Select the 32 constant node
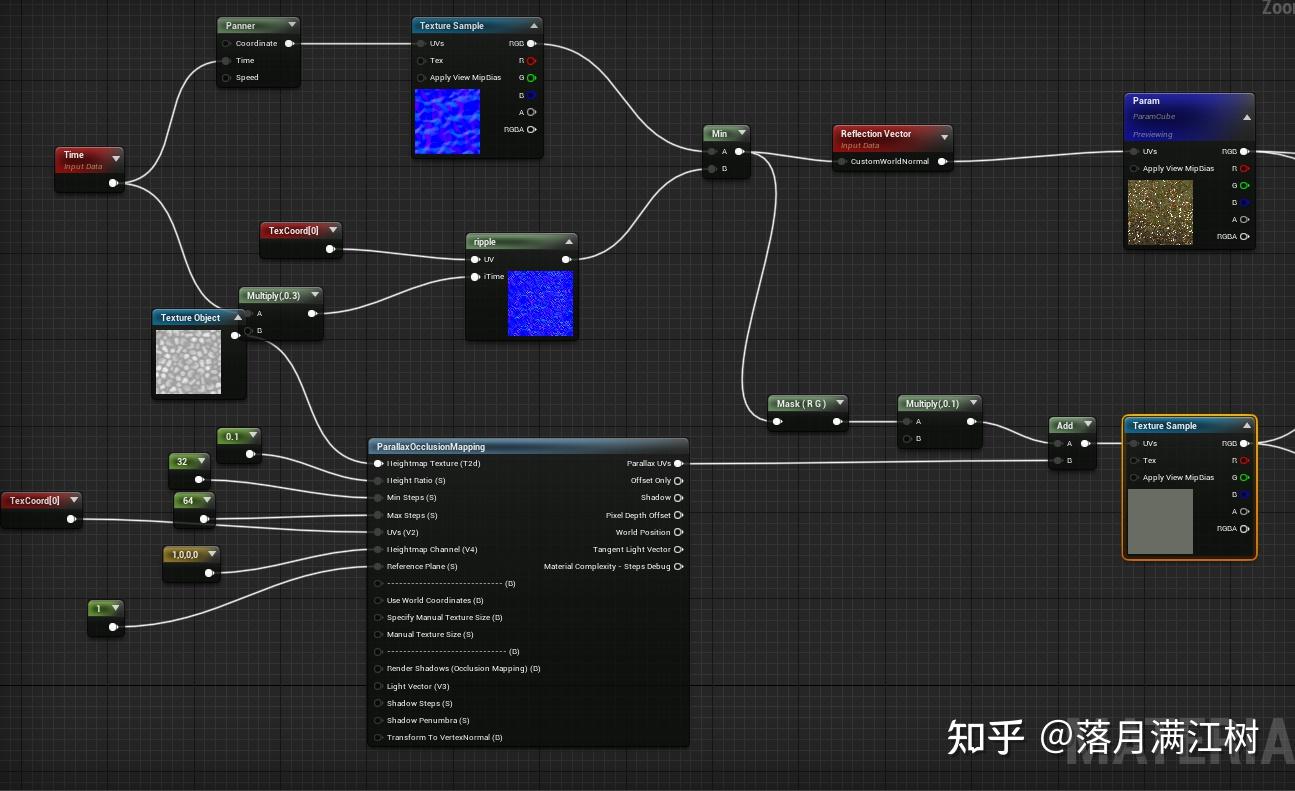Viewport: 1295px width, 791px height. 189,470
